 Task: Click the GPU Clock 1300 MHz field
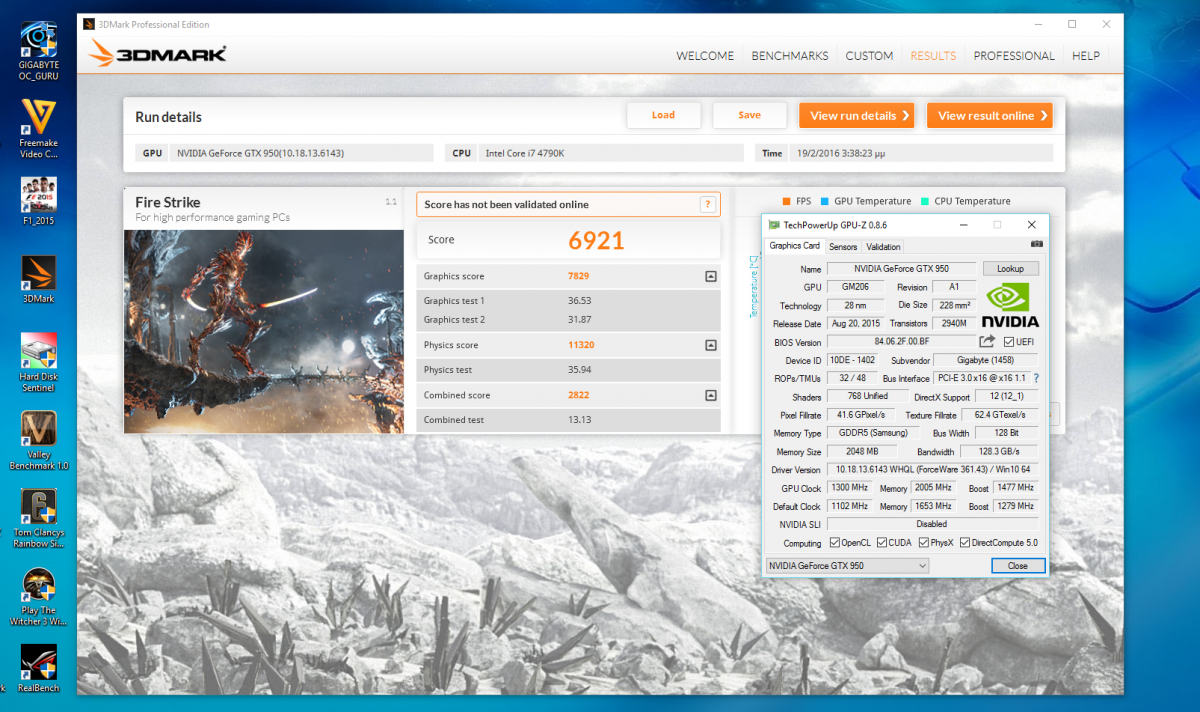(x=851, y=488)
